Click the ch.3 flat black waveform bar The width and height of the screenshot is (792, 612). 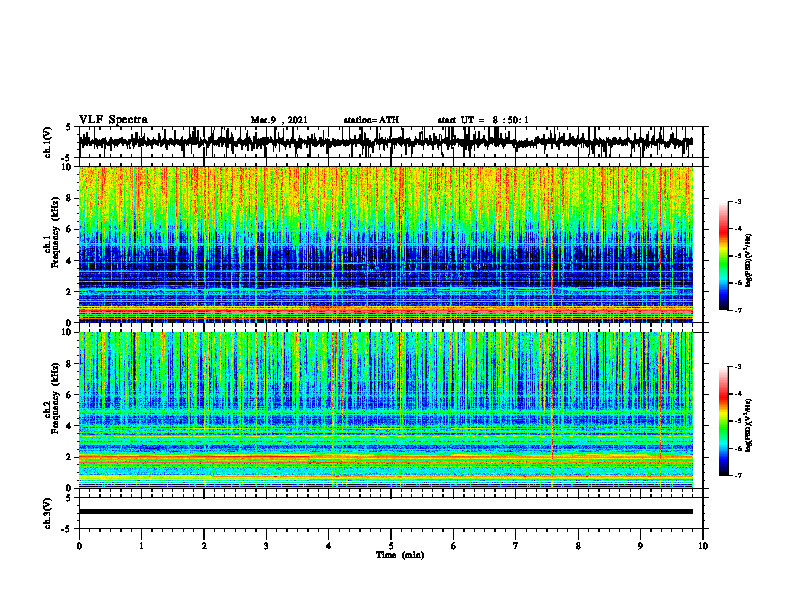[x=385, y=512]
